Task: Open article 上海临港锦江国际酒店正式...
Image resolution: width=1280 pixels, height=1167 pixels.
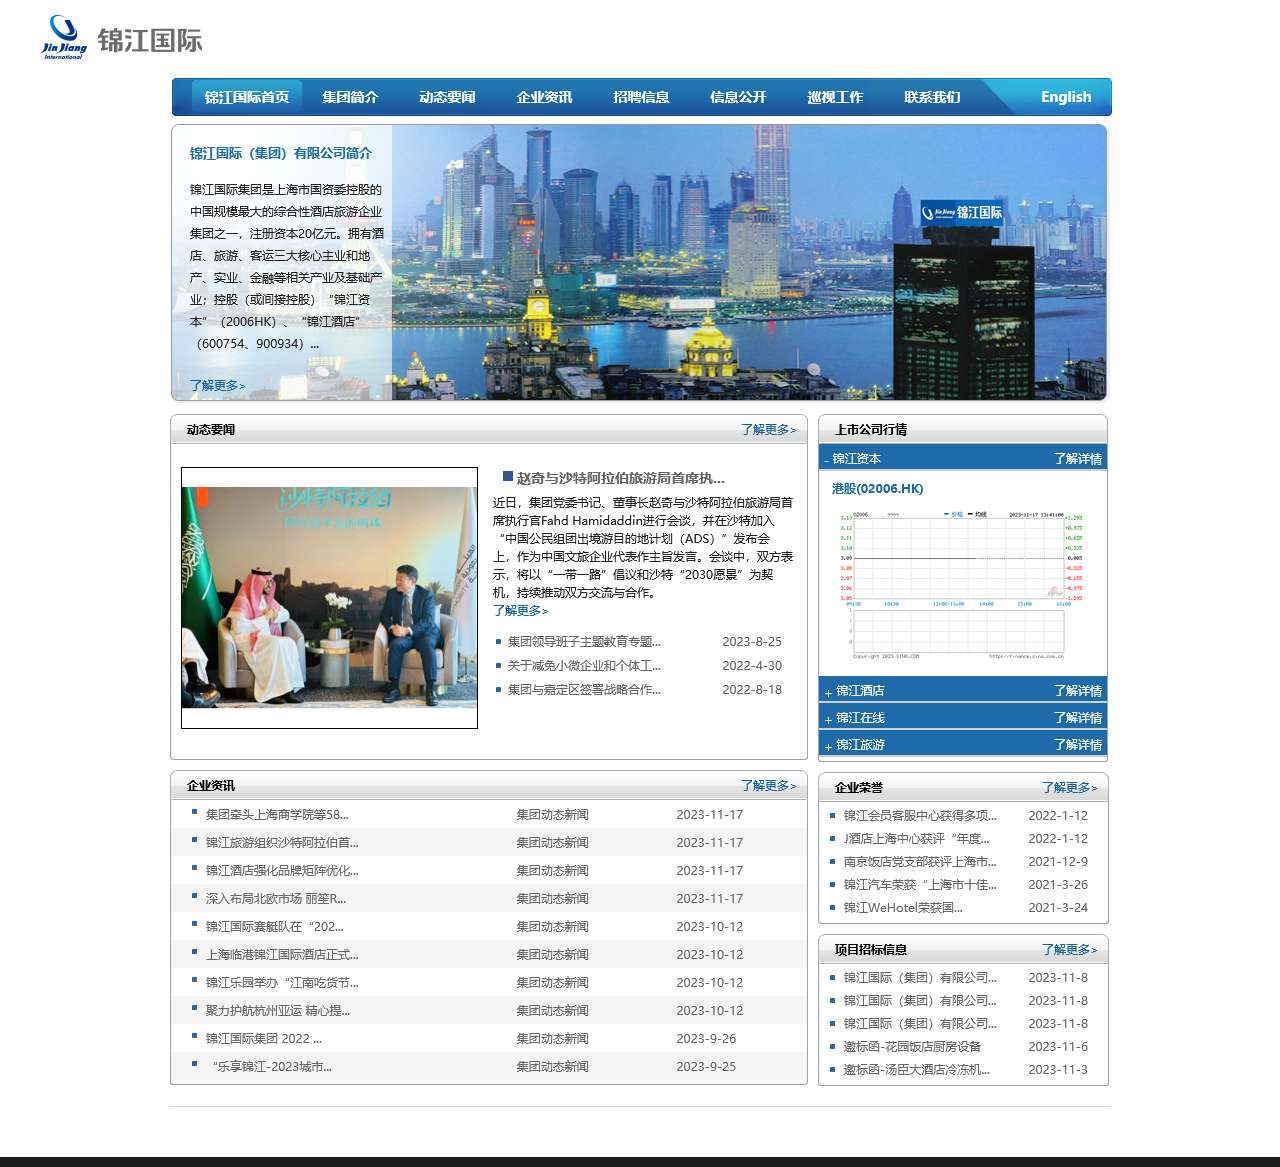Action: click(x=282, y=955)
